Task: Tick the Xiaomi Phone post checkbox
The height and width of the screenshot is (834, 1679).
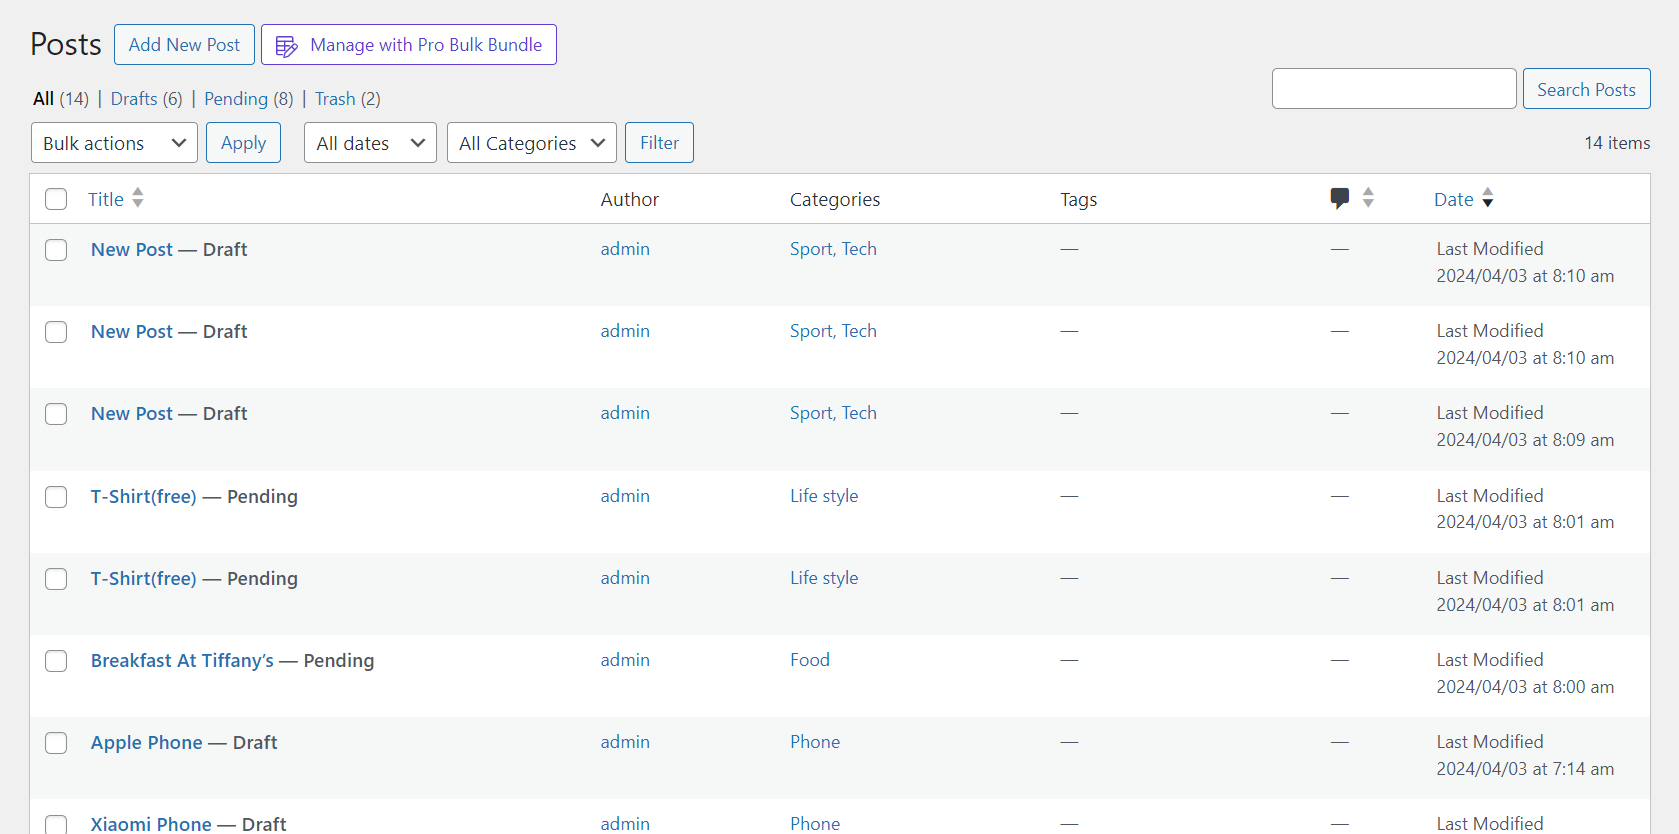Action: coord(56,824)
